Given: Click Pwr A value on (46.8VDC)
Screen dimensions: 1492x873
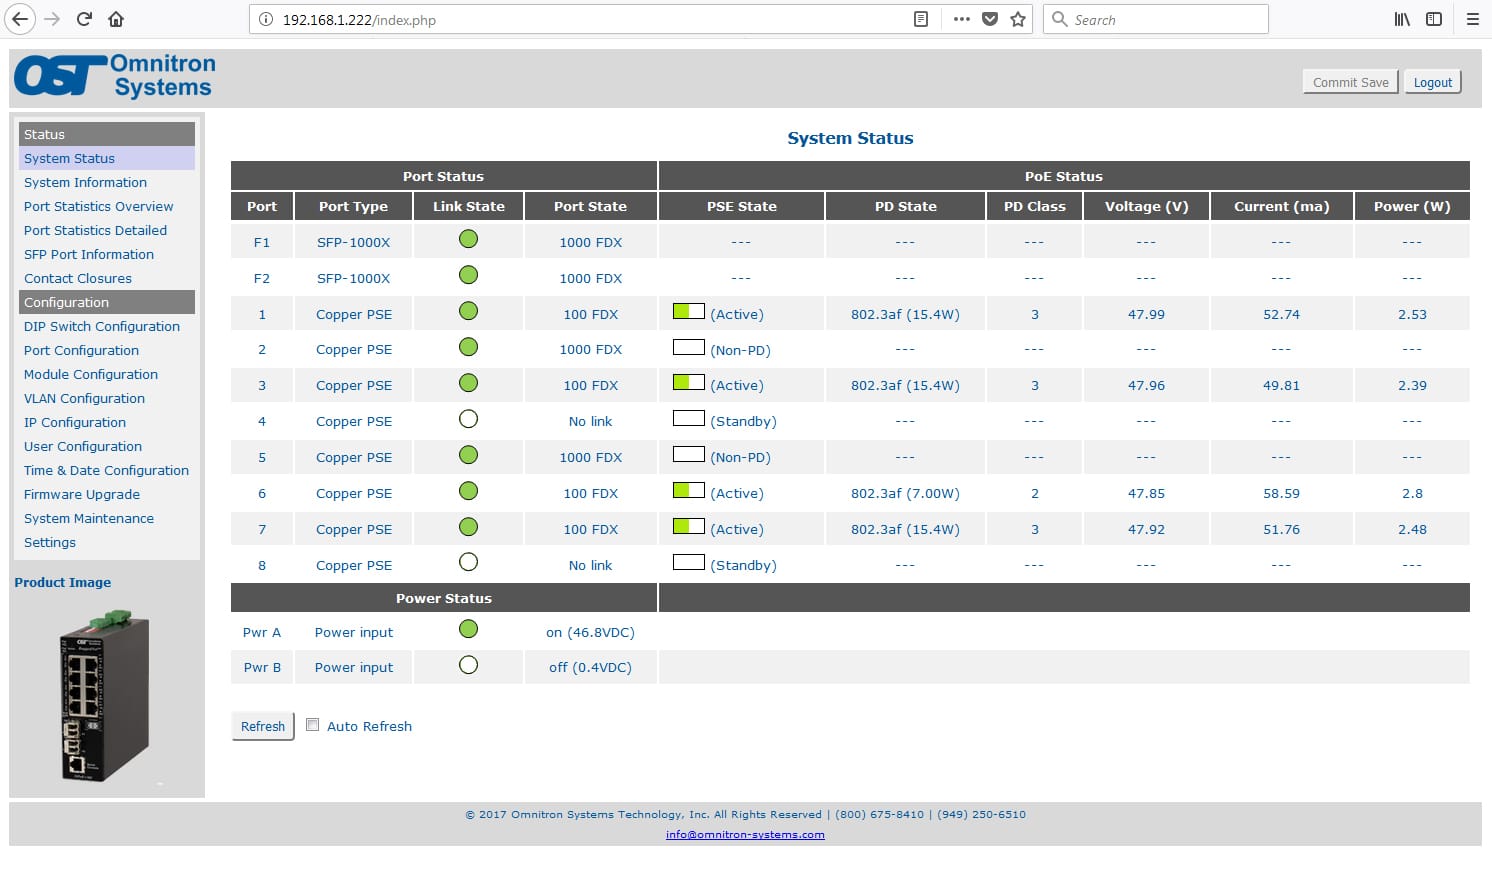Looking at the screenshot, I should pos(590,632).
